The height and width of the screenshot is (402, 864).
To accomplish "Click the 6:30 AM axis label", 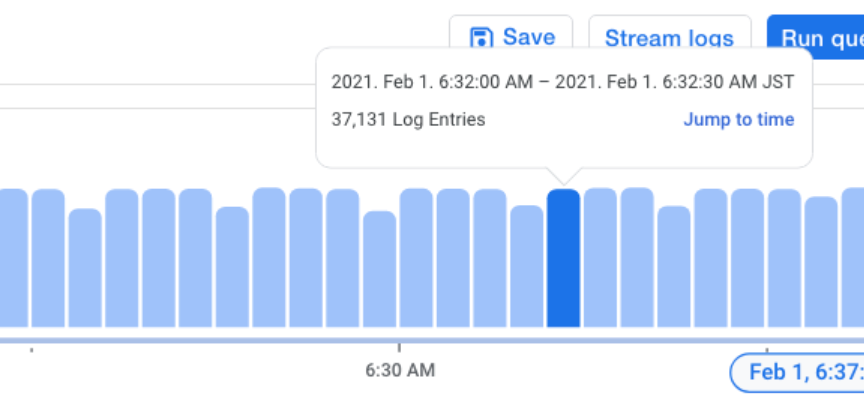I will 400,370.
